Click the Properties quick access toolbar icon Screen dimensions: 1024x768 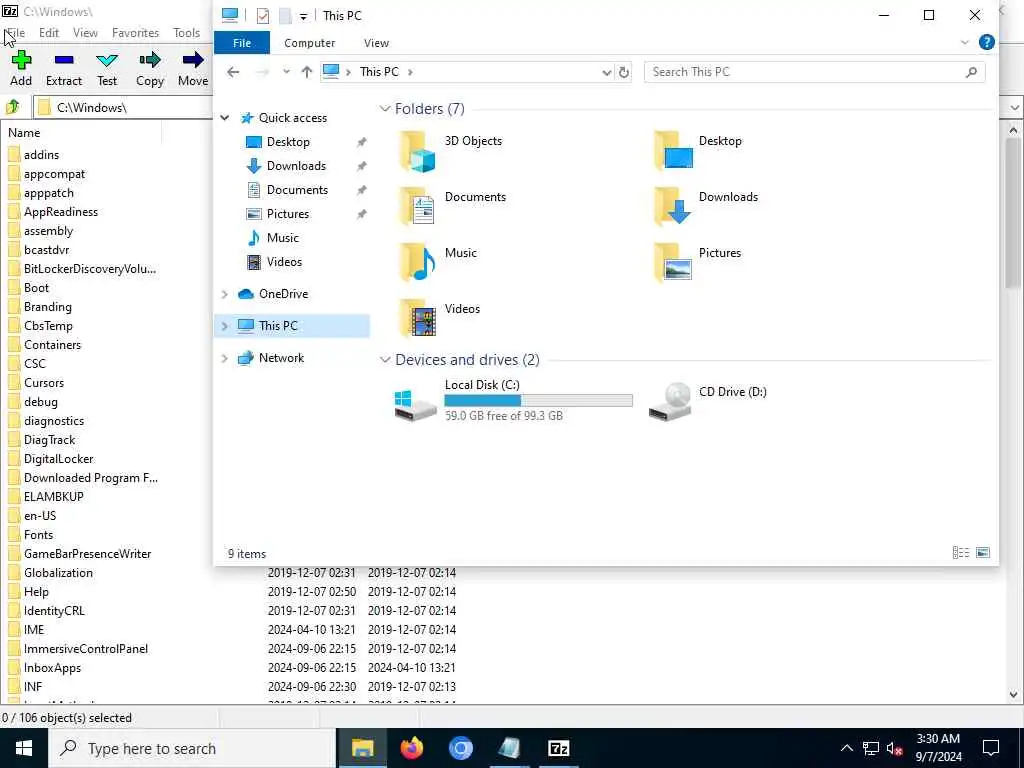(x=263, y=16)
